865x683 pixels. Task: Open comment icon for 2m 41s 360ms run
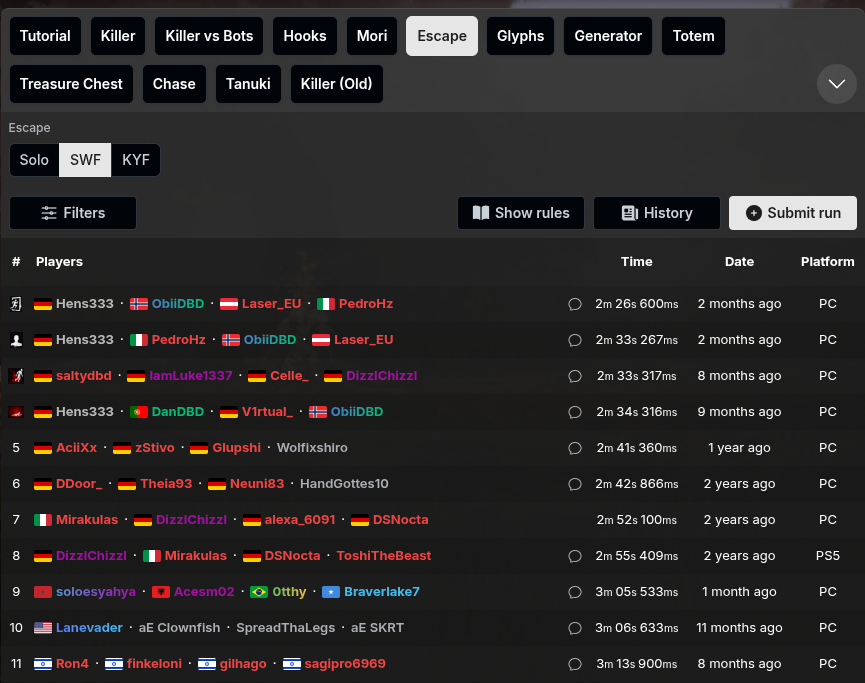pyautogui.click(x=575, y=448)
